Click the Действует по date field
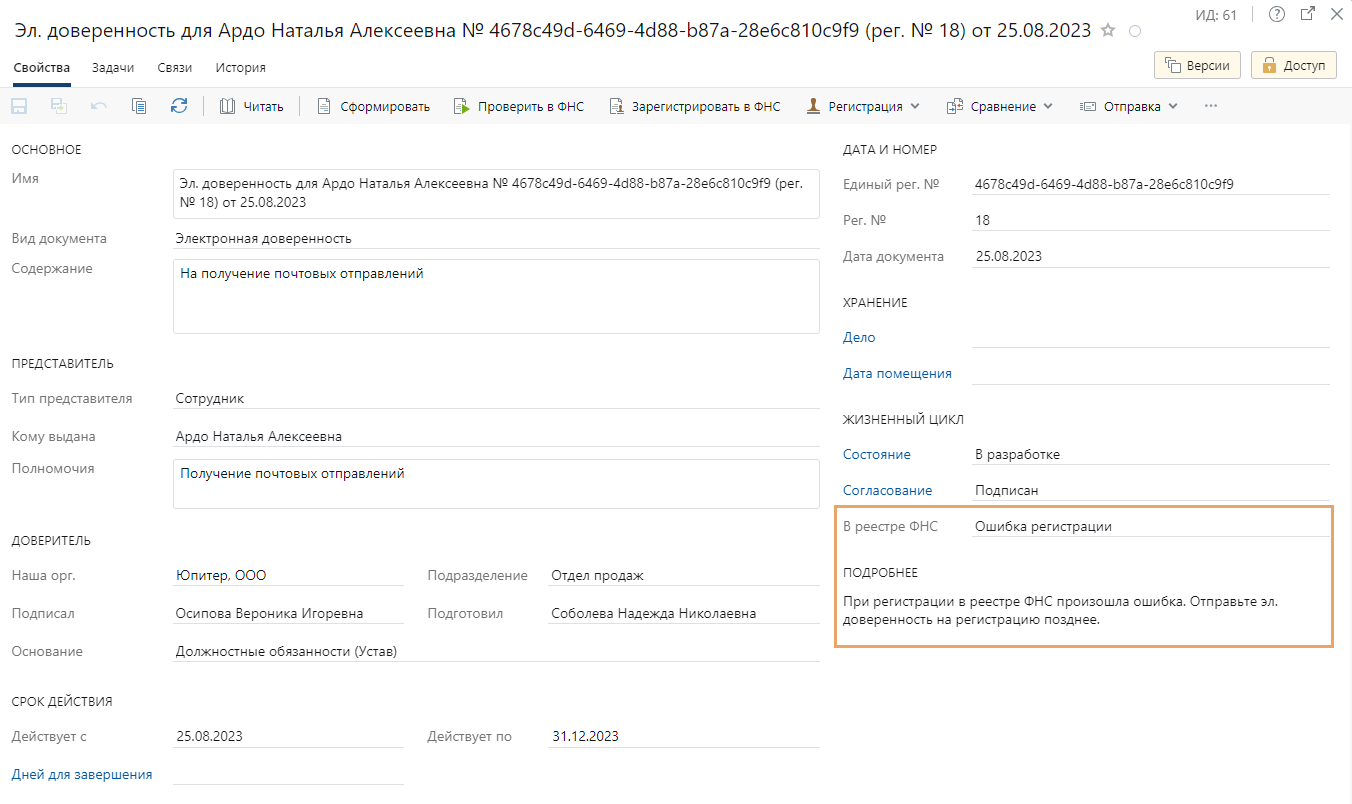The height and width of the screenshot is (804, 1352). [684, 736]
